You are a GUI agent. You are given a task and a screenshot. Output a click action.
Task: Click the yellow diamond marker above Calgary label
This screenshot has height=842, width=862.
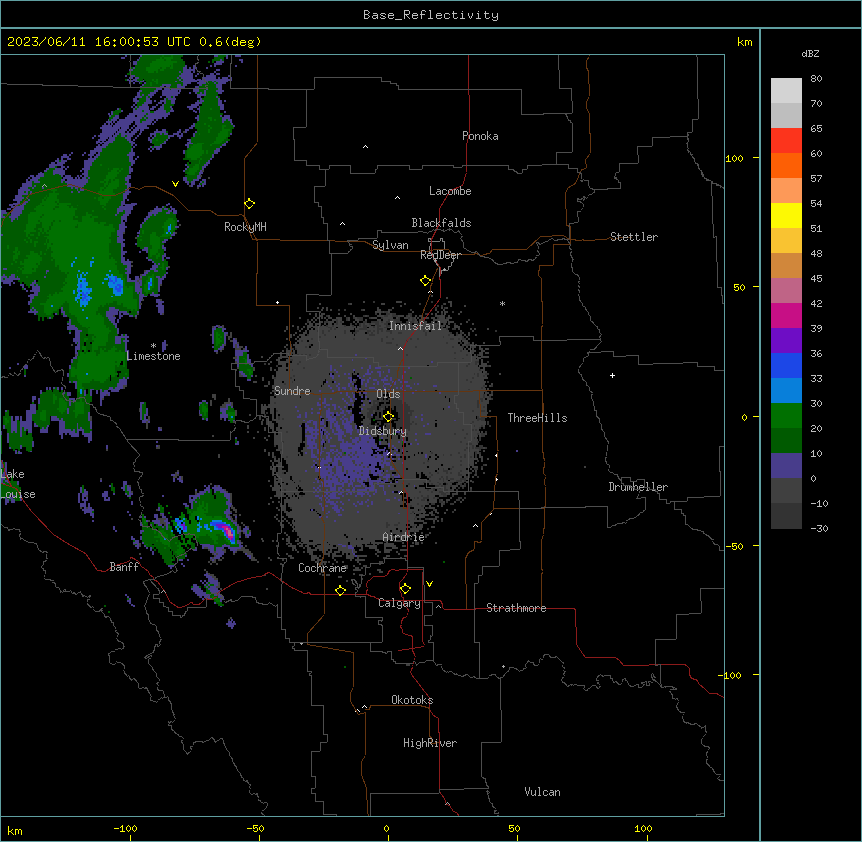click(405, 589)
